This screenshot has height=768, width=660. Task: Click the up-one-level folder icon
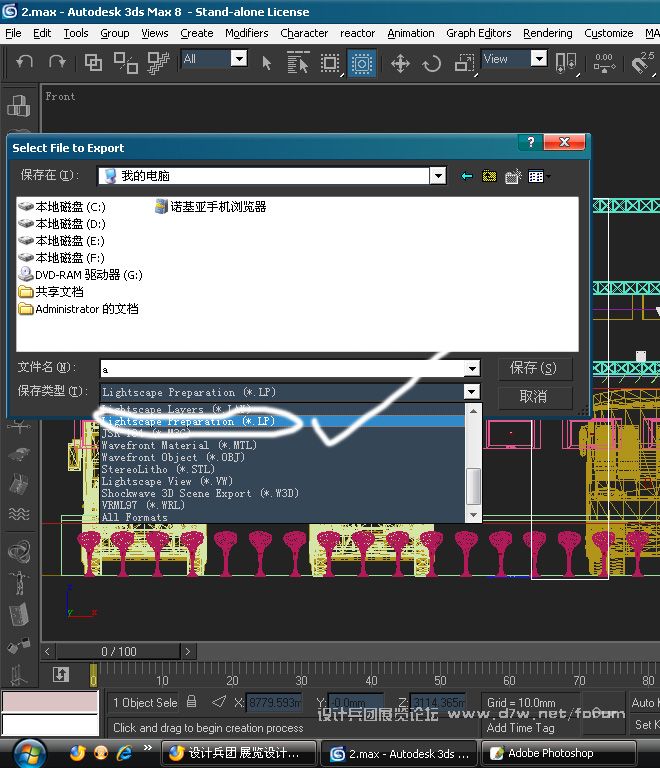[x=489, y=176]
